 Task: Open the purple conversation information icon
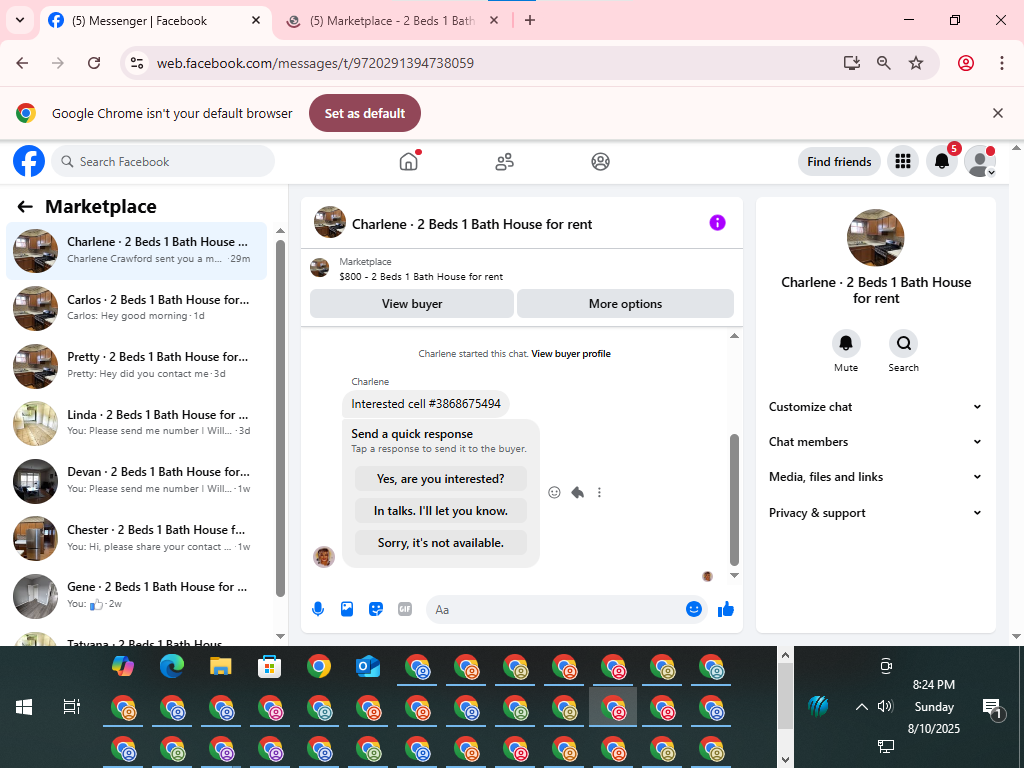click(x=717, y=223)
